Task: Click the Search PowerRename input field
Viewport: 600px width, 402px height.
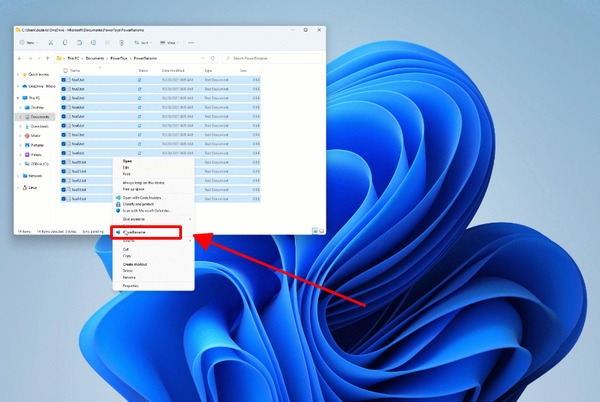Action: pos(272,59)
